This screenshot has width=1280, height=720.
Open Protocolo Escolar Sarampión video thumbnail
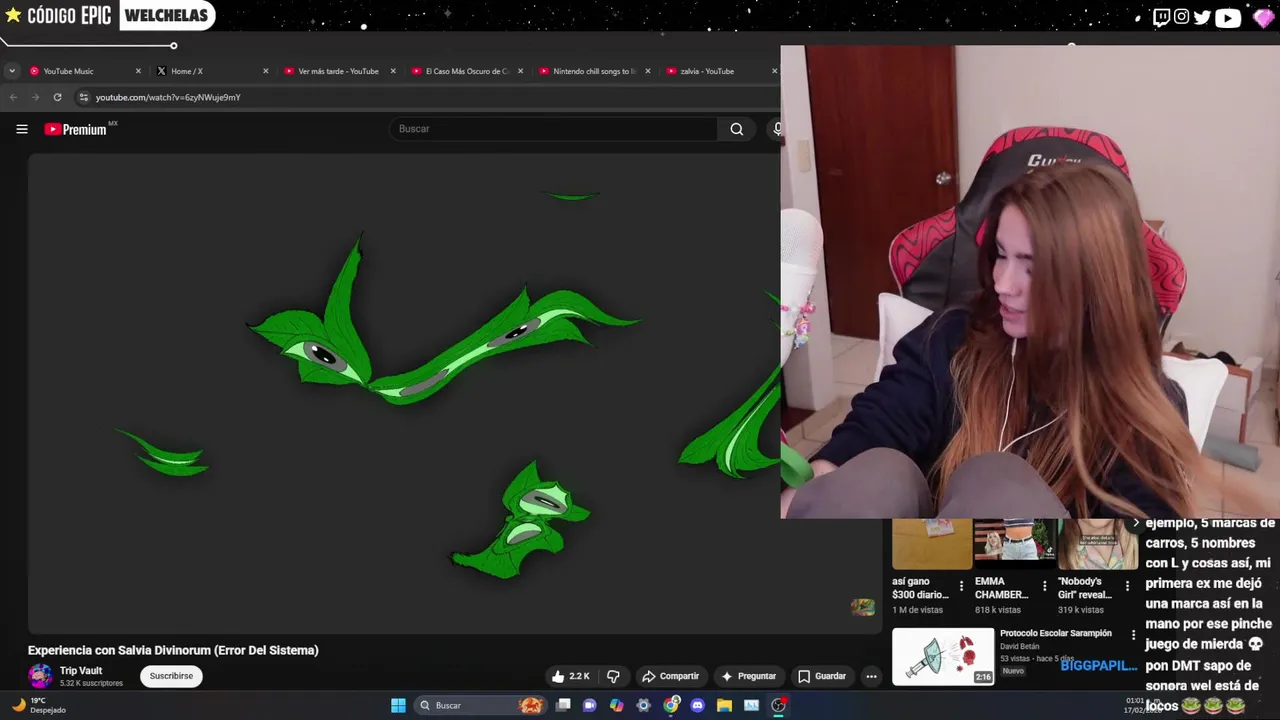943,656
